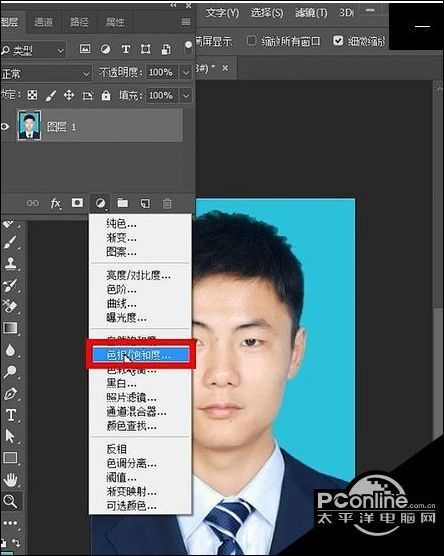Click the smart object filter icon

[x=166, y=49]
